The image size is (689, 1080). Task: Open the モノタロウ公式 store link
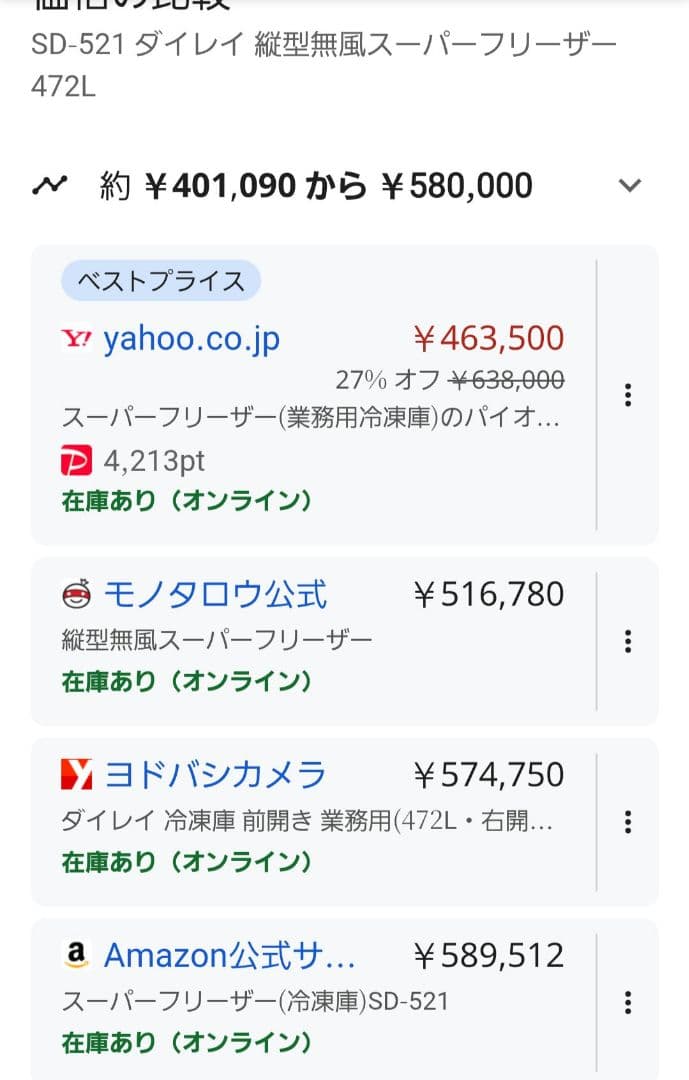point(215,593)
